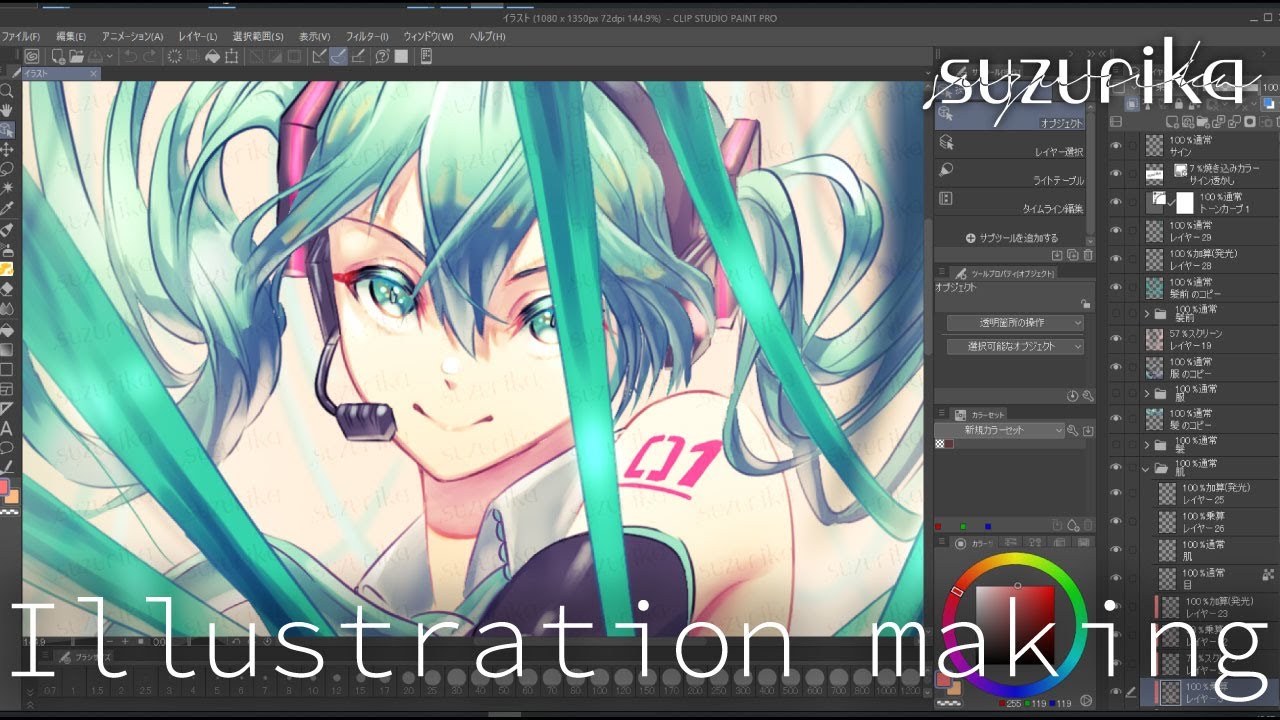Viewport: 1280px width, 720px height.
Task: Select the レイヤー28 layer thumbnail
Action: (x=1155, y=259)
